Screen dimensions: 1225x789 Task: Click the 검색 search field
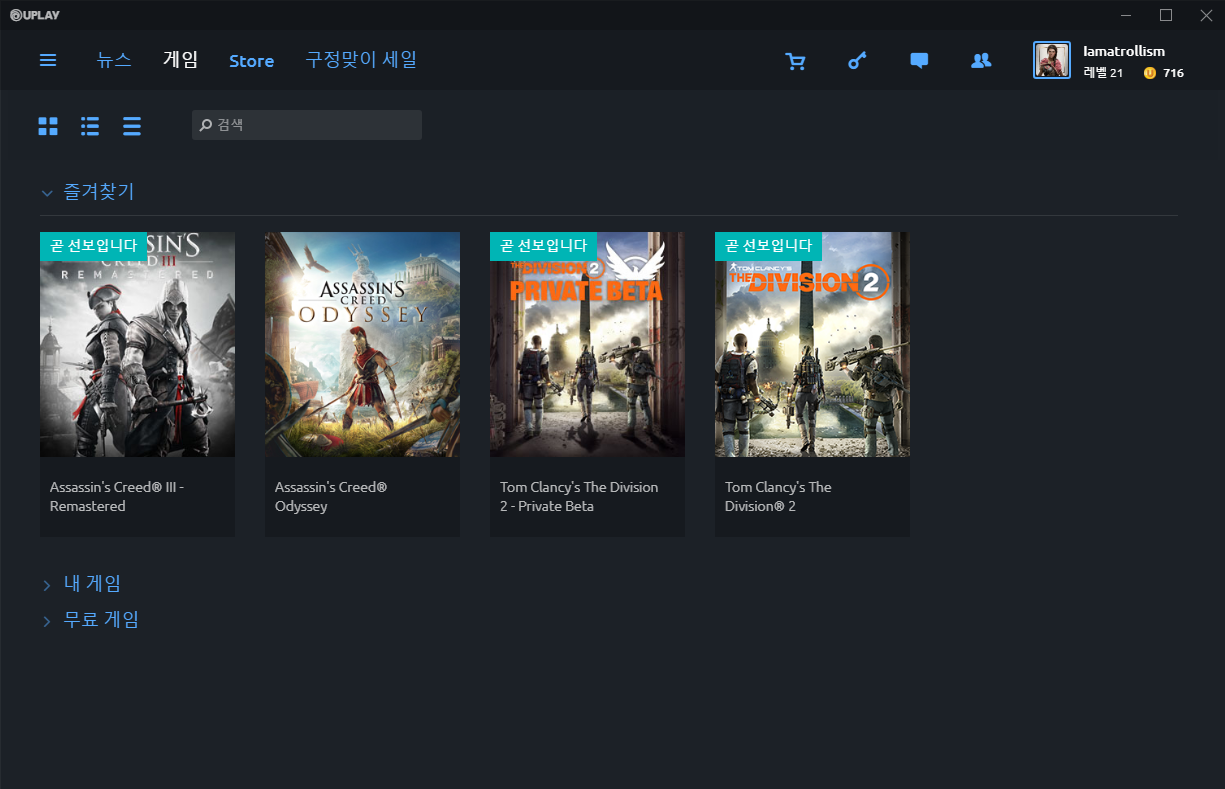click(x=310, y=125)
